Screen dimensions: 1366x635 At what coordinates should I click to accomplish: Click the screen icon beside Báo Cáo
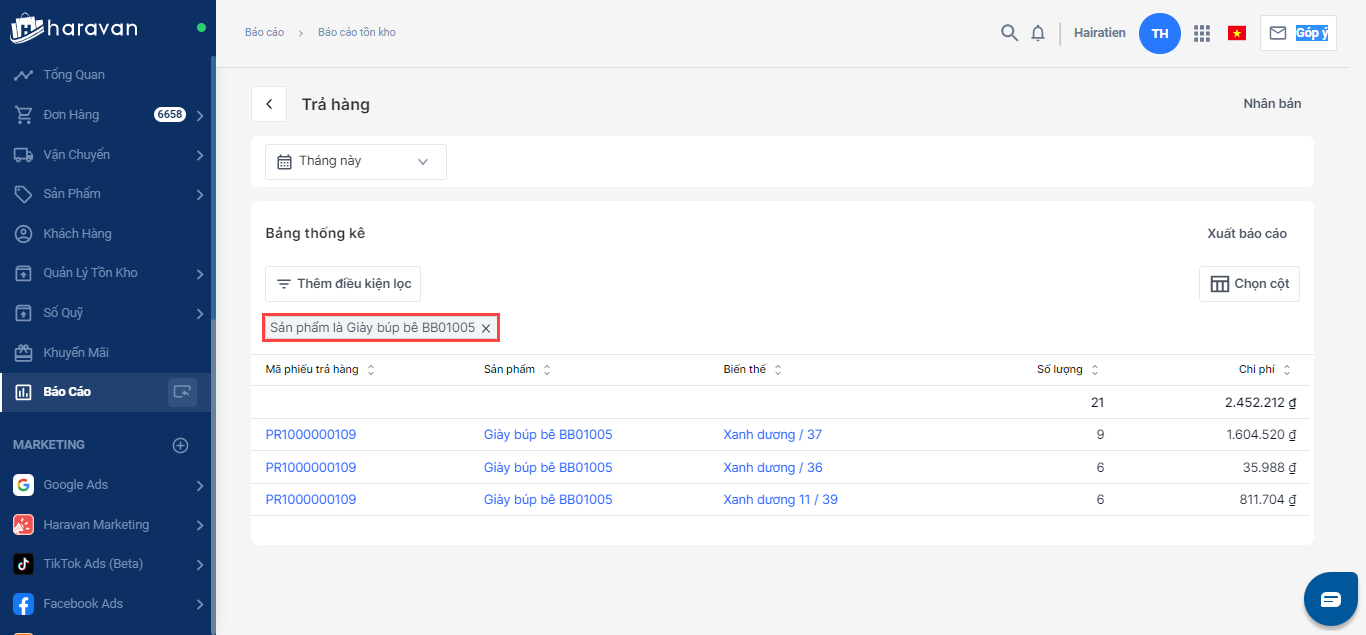[182, 392]
